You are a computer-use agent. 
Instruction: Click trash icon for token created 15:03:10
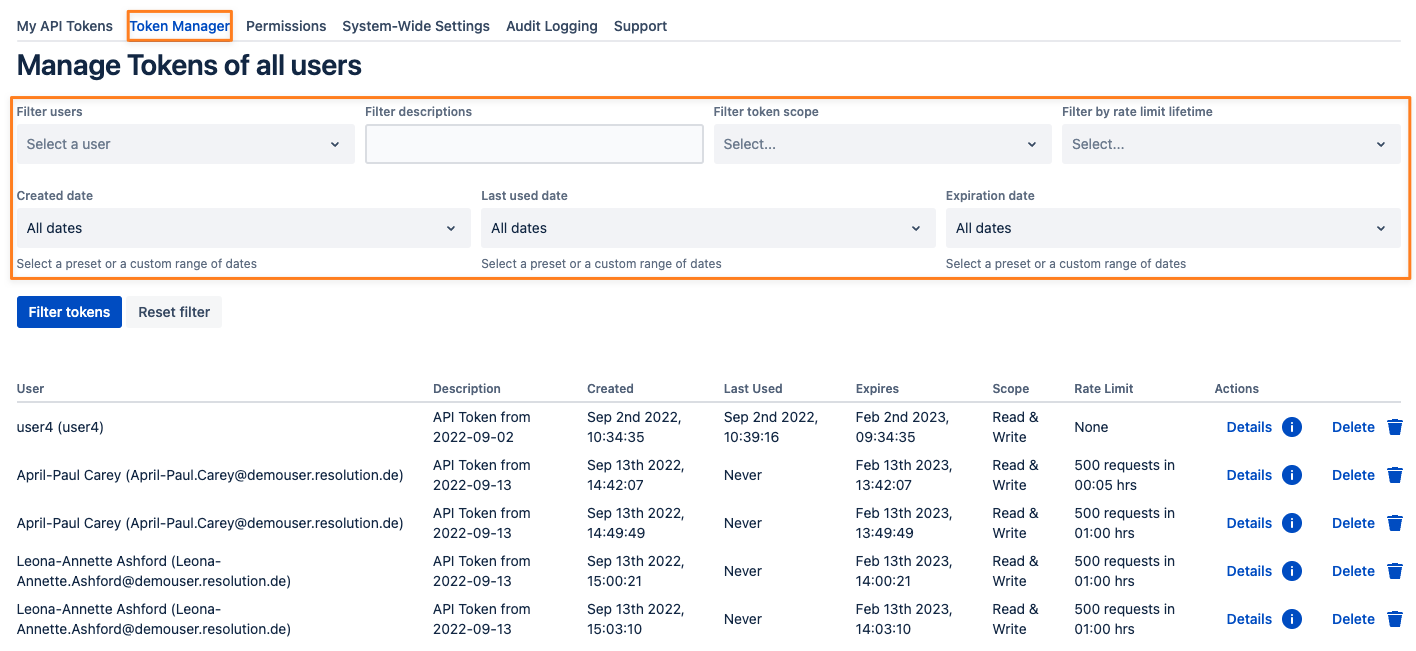click(1395, 619)
